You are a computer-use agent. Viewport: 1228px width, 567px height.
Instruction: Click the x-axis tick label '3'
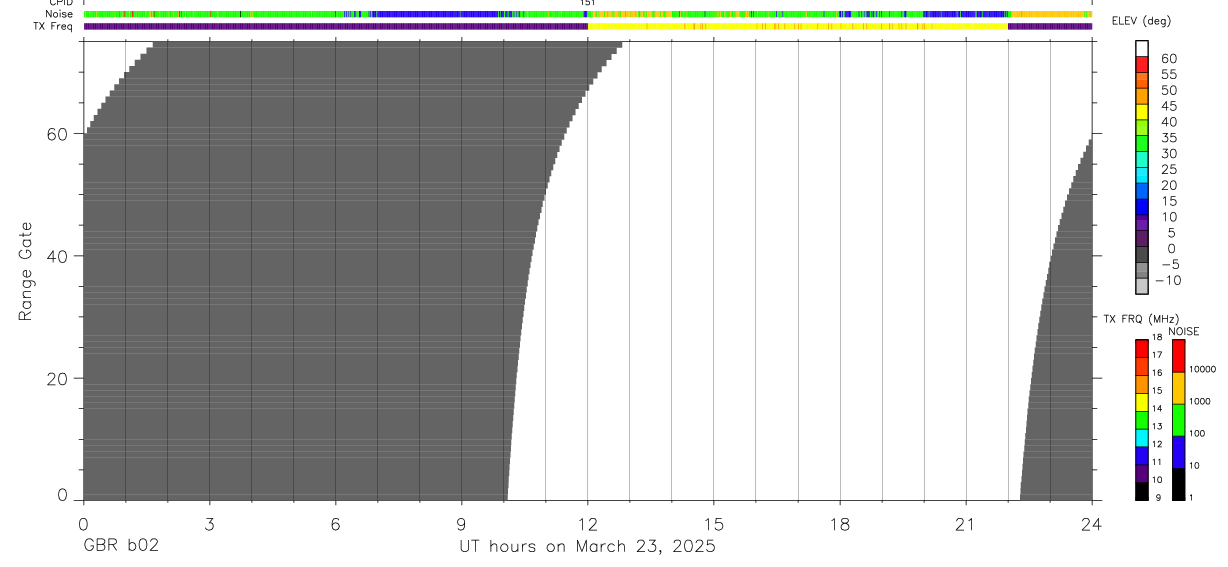click(x=209, y=524)
